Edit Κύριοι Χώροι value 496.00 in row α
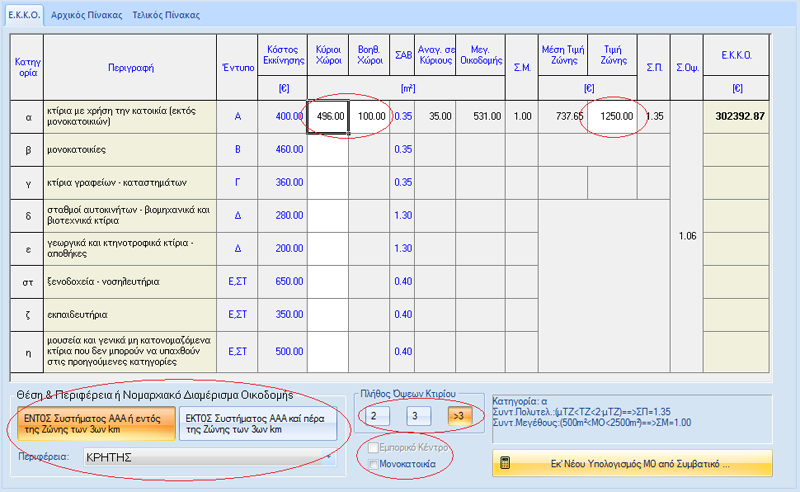The width and height of the screenshot is (800, 492). coord(328,116)
